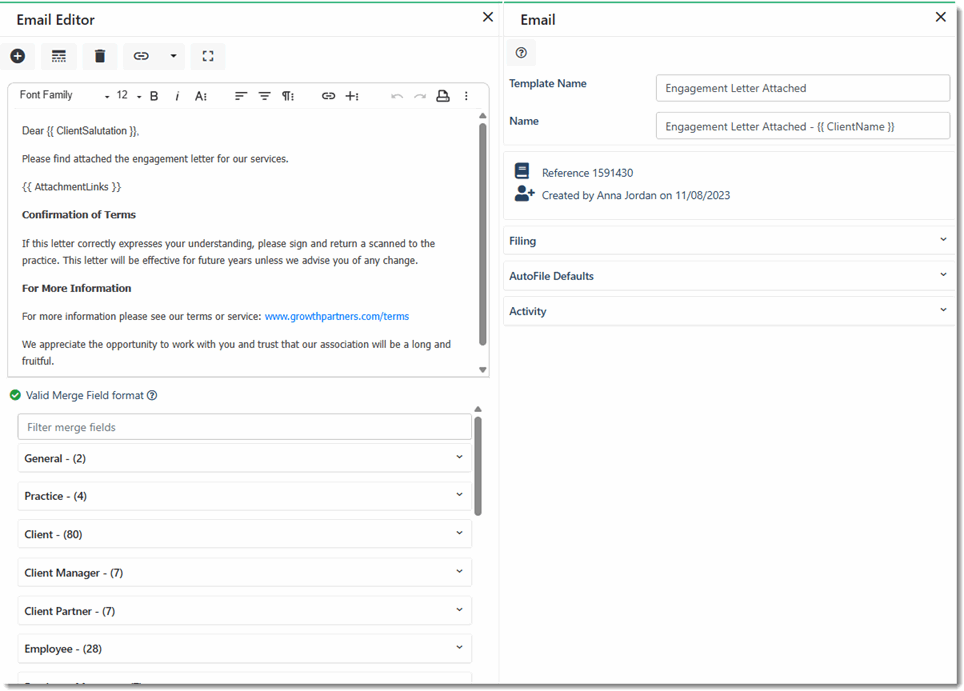Click the editor scrollbar up arrow
The height and width of the screenshot is (691, 964).
483,116
